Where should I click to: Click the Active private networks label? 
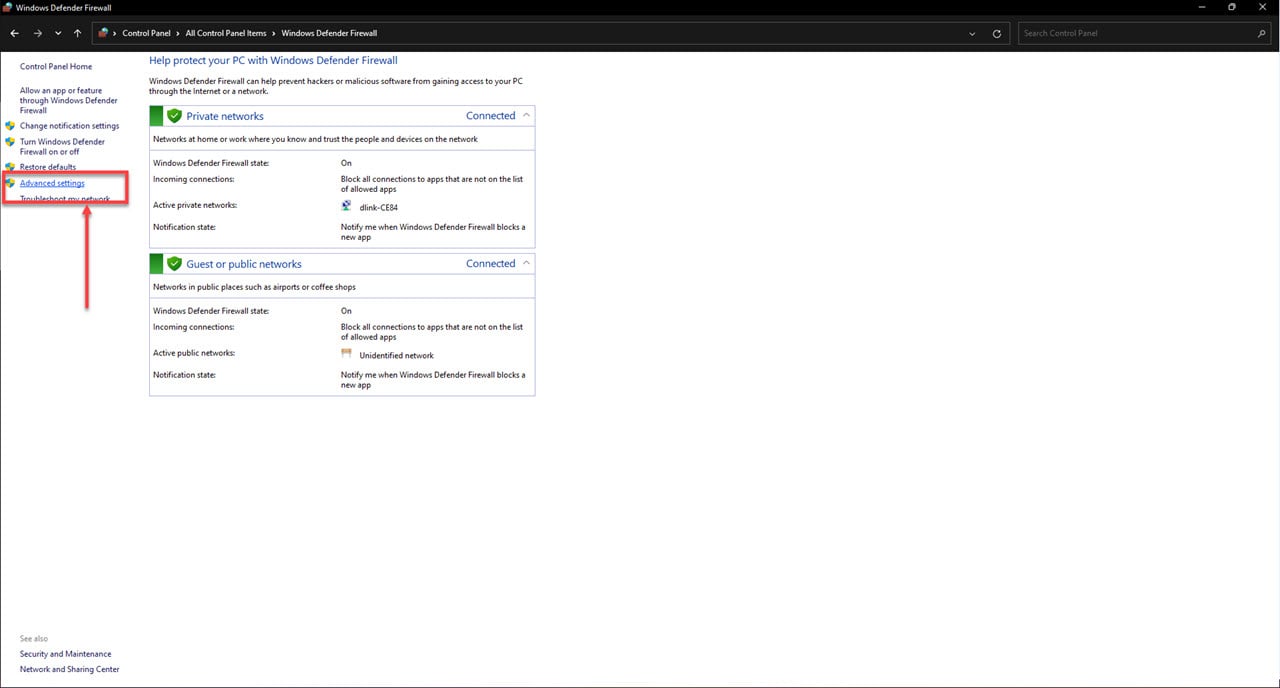195,205
